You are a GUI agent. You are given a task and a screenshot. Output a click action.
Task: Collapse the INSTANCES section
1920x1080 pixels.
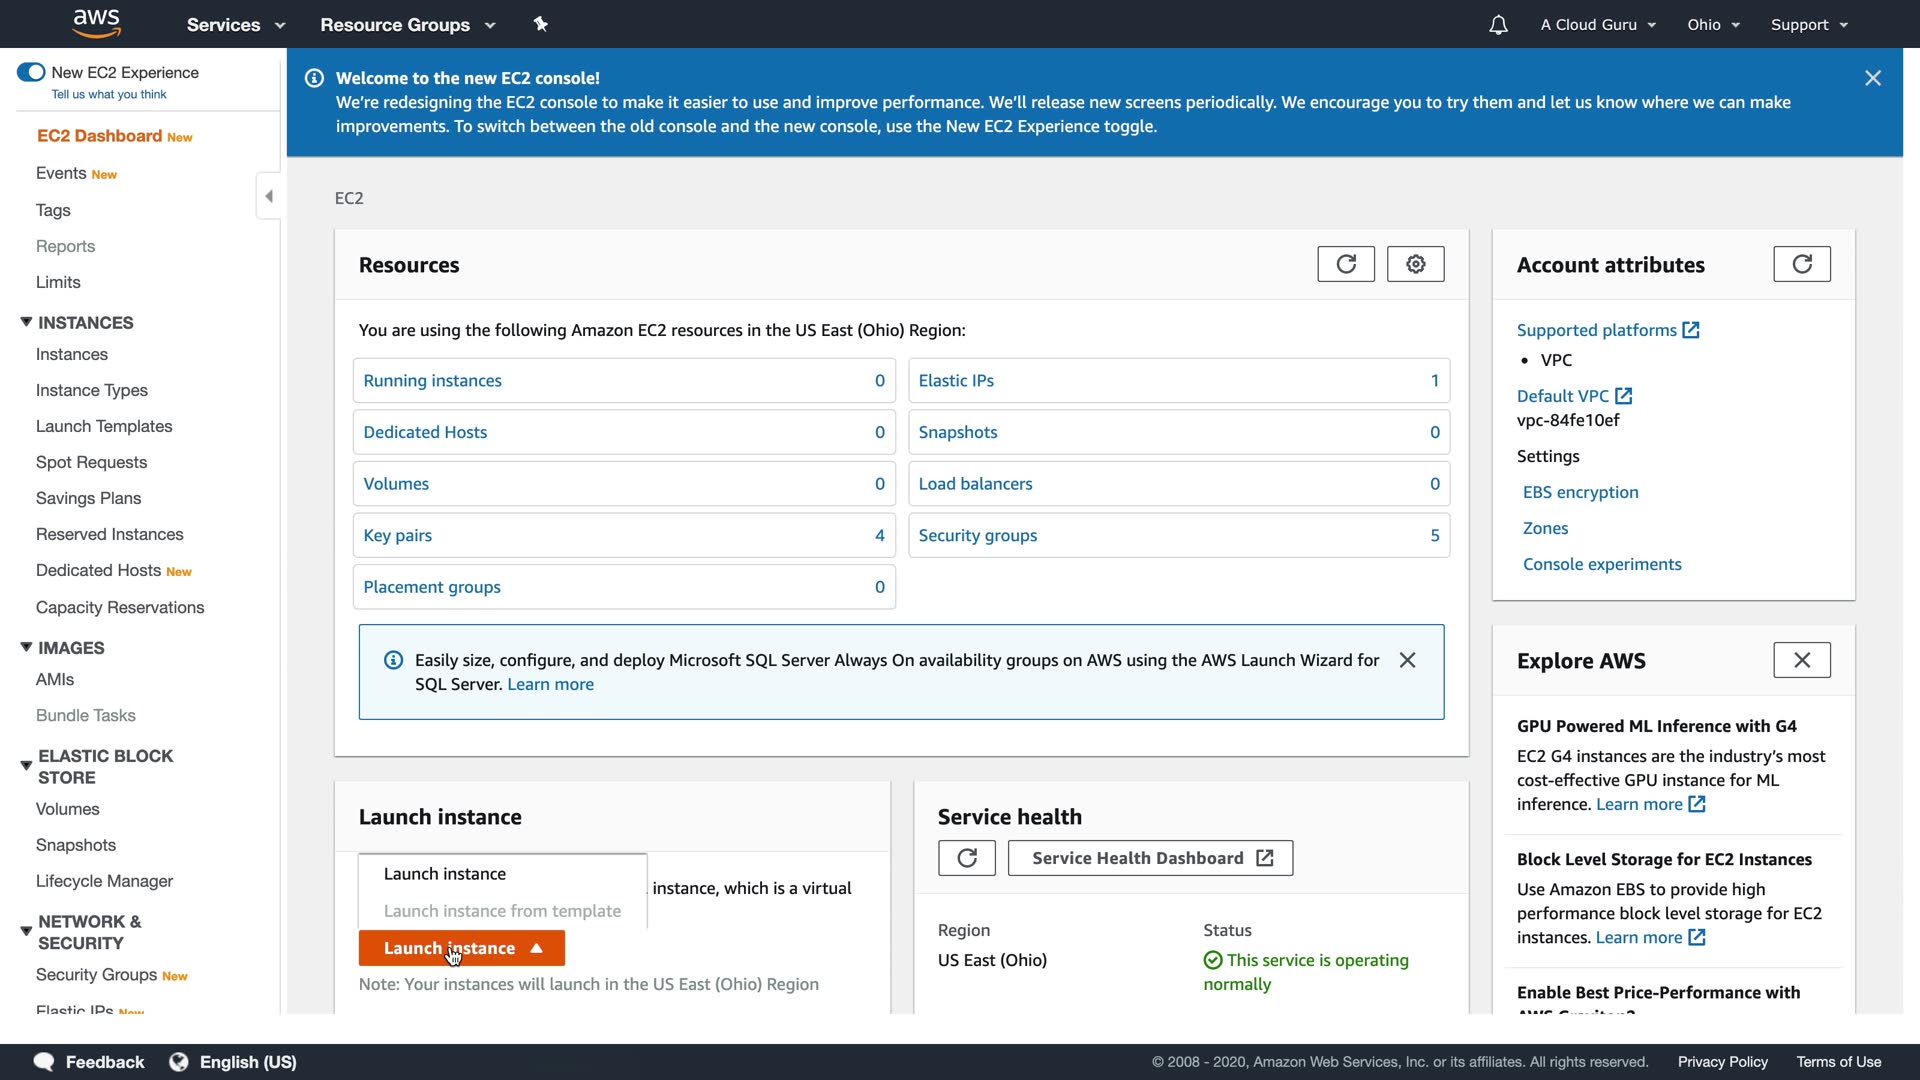(x=27, y=322)
